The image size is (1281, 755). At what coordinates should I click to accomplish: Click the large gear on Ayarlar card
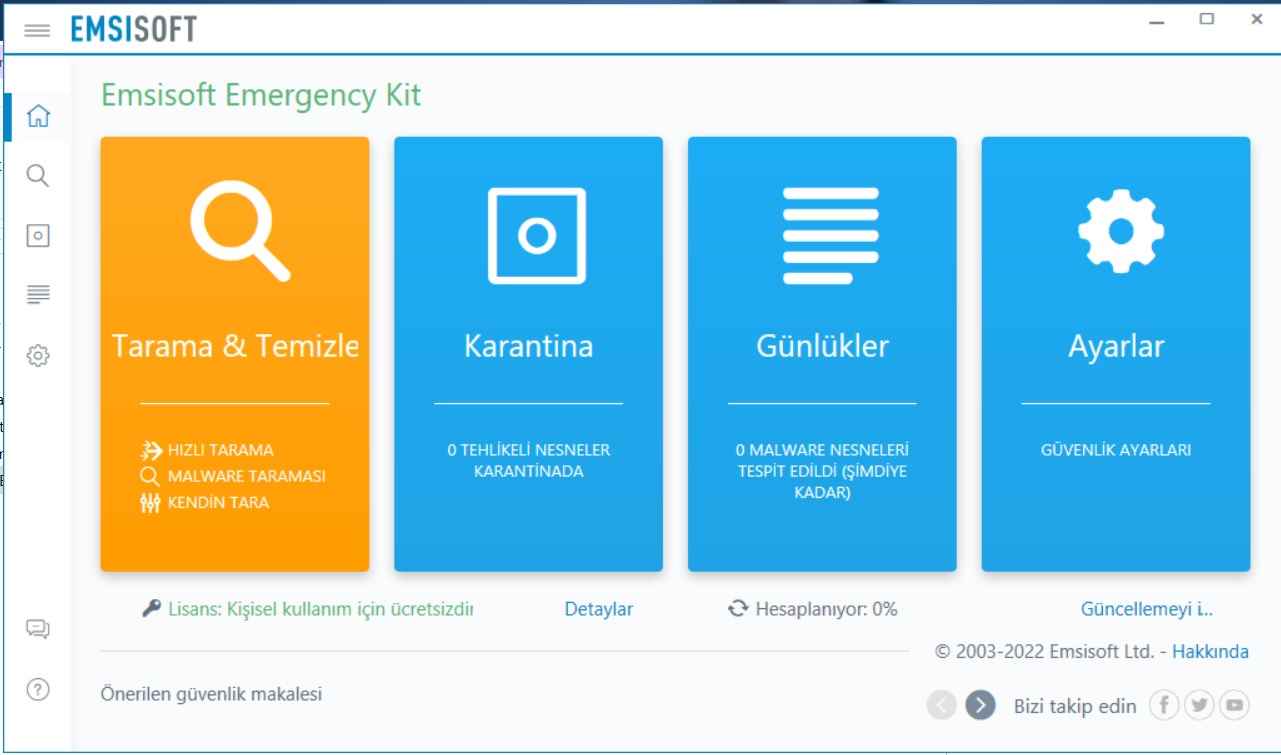tap(1120, 231)
